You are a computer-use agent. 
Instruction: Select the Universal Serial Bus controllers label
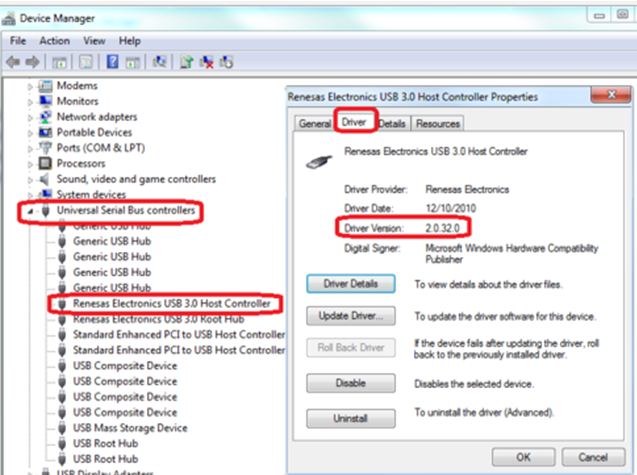click(126, 210)
